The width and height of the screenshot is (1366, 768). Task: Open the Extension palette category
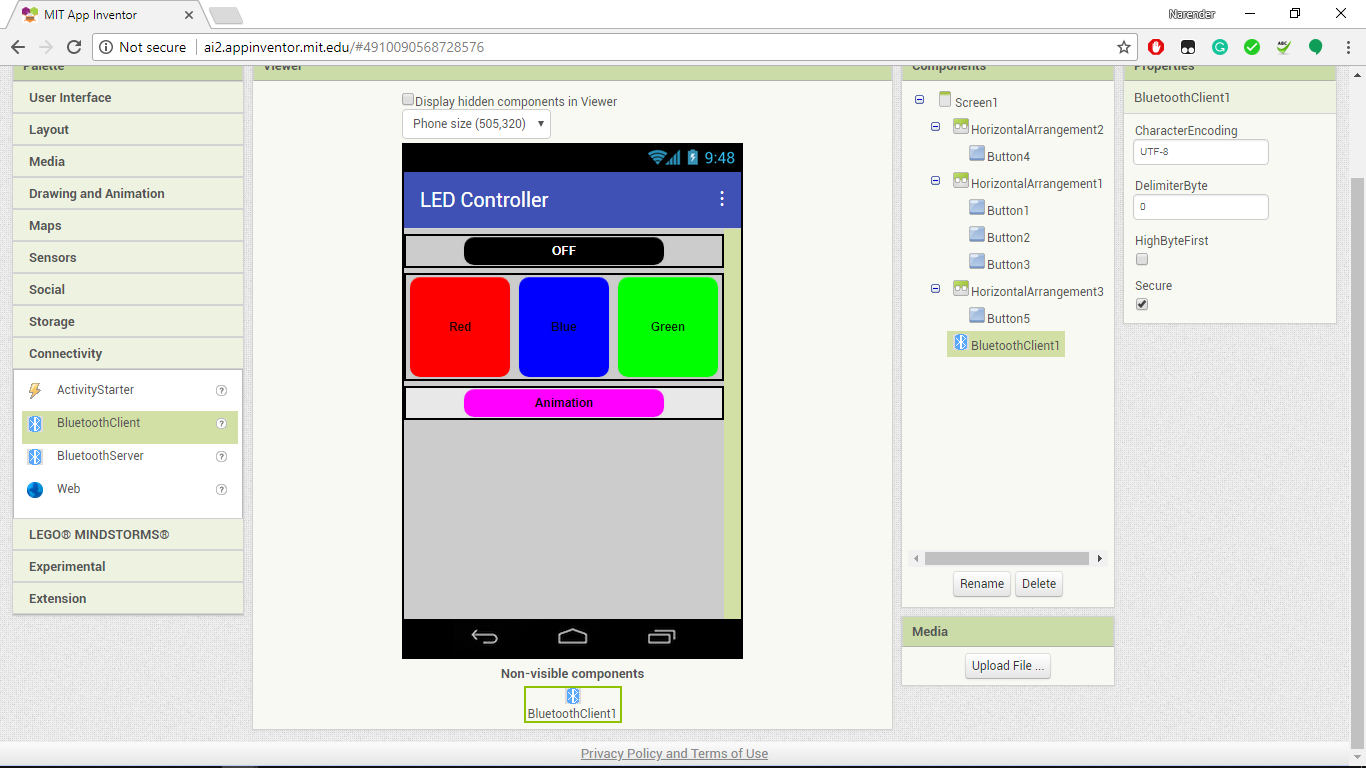click(x=128, y=599)
